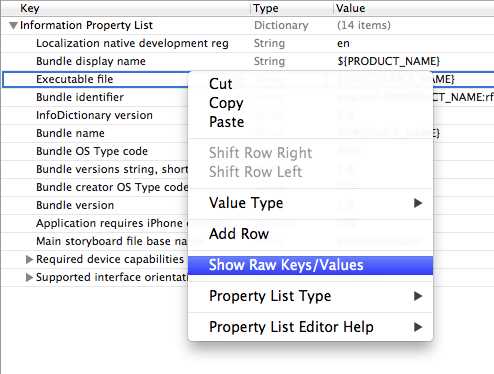This screenshot has height=374, width=494.
Task: Select the Bundle name key
Action: [70, 133]
